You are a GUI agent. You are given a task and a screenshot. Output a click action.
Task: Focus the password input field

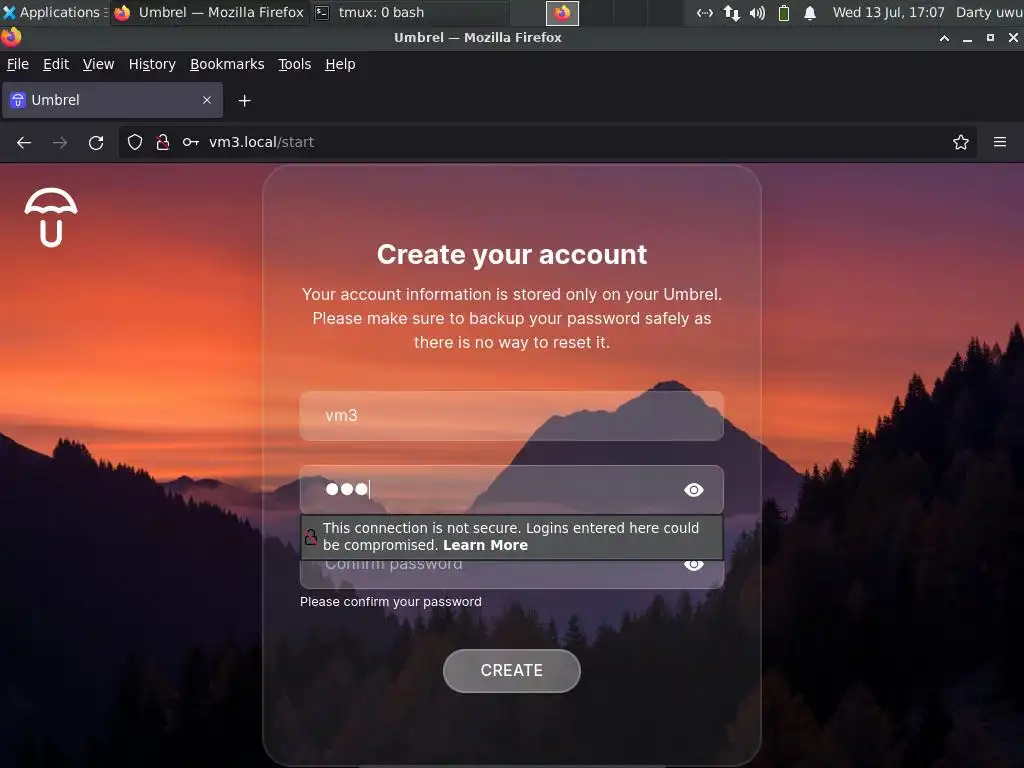click(511, 490)
